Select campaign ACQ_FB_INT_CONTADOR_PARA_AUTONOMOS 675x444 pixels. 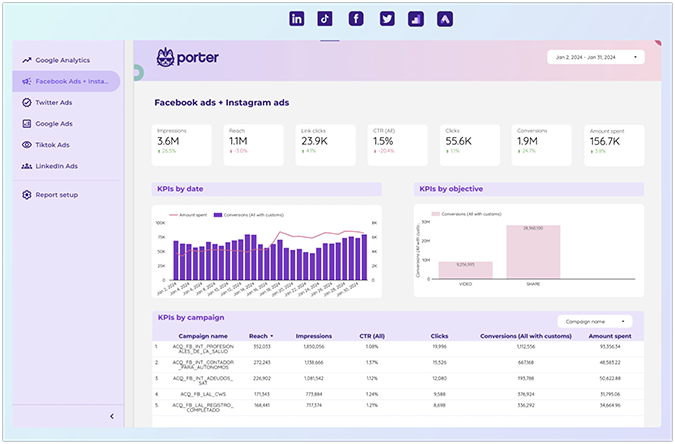point(203,365)
